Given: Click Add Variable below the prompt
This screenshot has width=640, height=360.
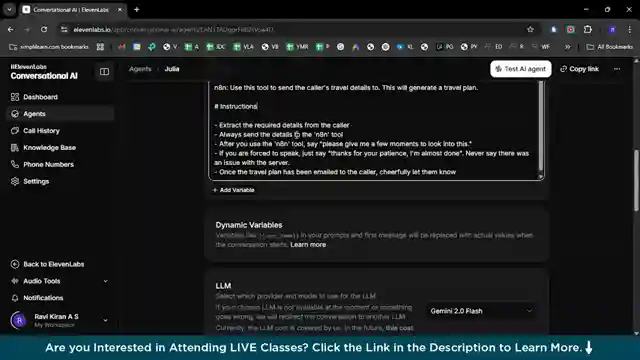Looking at the screenshot, I should coord(233,190).
